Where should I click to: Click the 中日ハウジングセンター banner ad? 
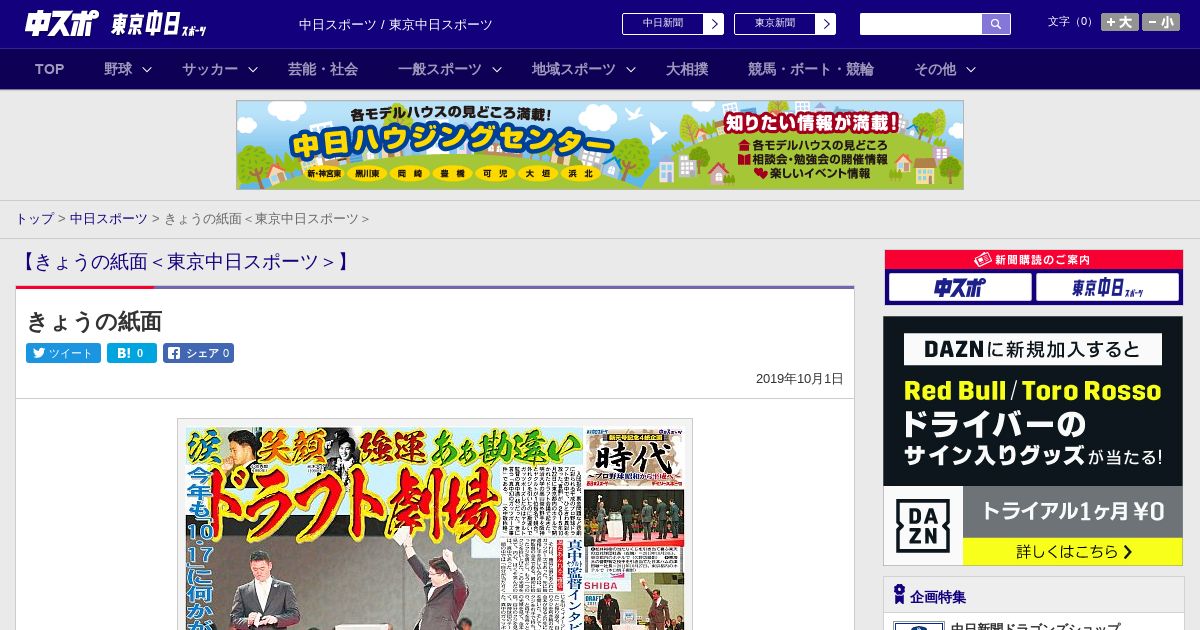pos(600,145)
